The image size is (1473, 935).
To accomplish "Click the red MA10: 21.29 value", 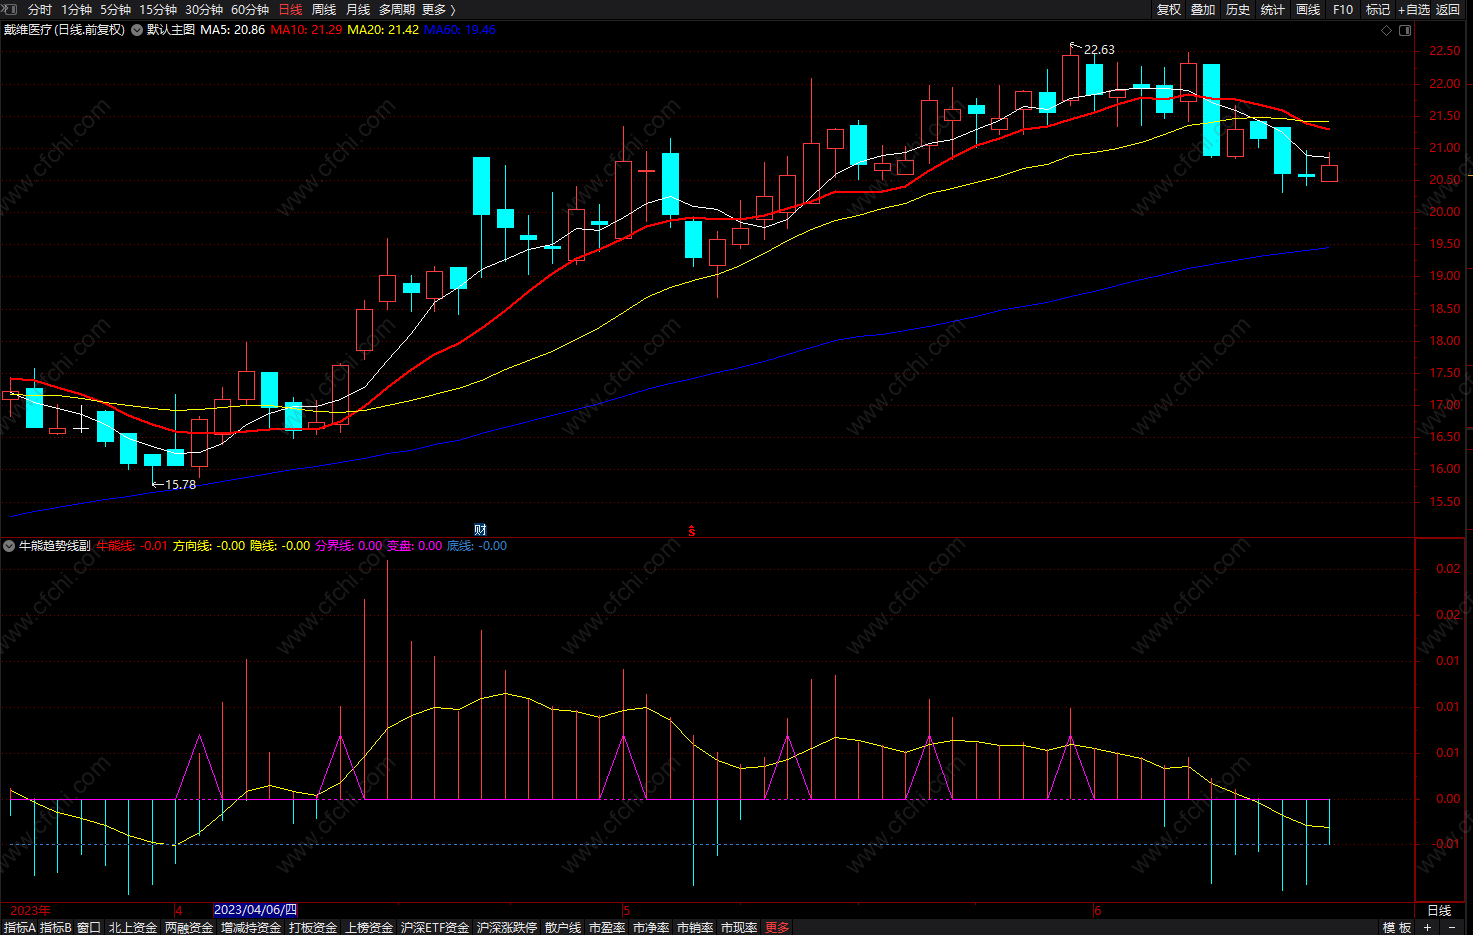I will [x=306, y=30].
